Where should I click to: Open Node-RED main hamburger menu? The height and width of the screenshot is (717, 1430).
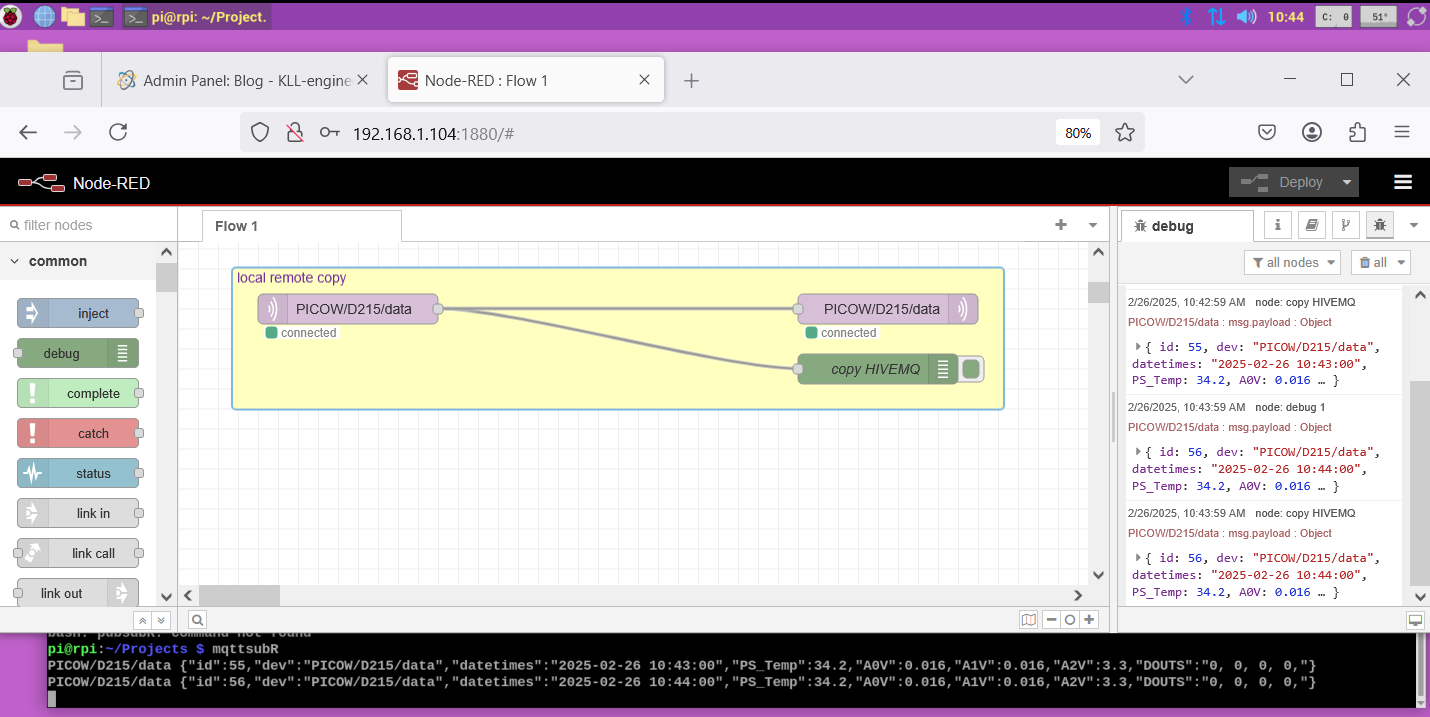pos(1402,182)
